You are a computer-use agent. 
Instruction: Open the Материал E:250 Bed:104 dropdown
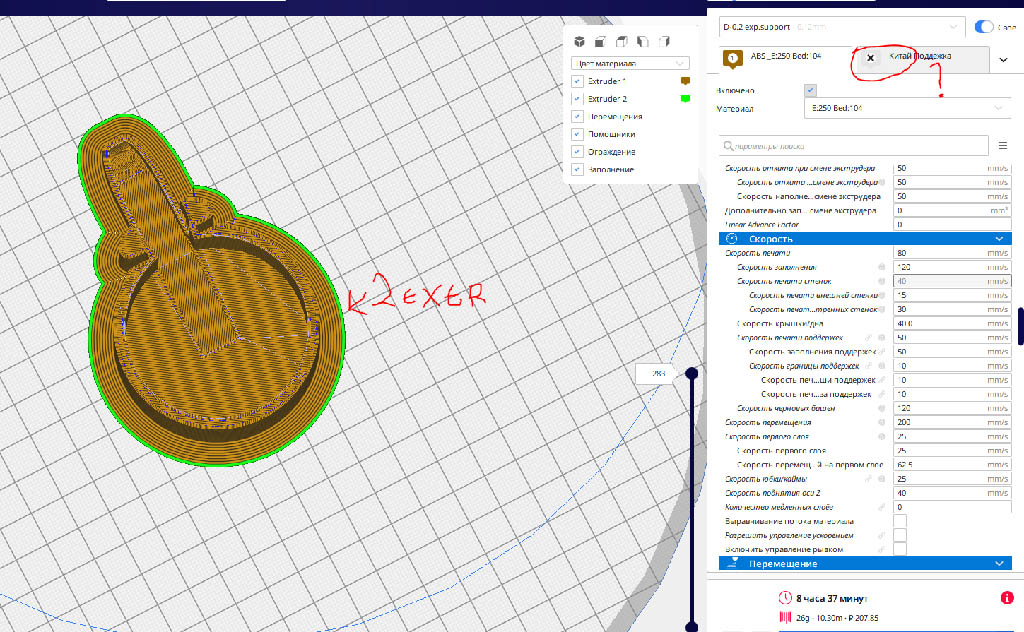coord(907,108)
